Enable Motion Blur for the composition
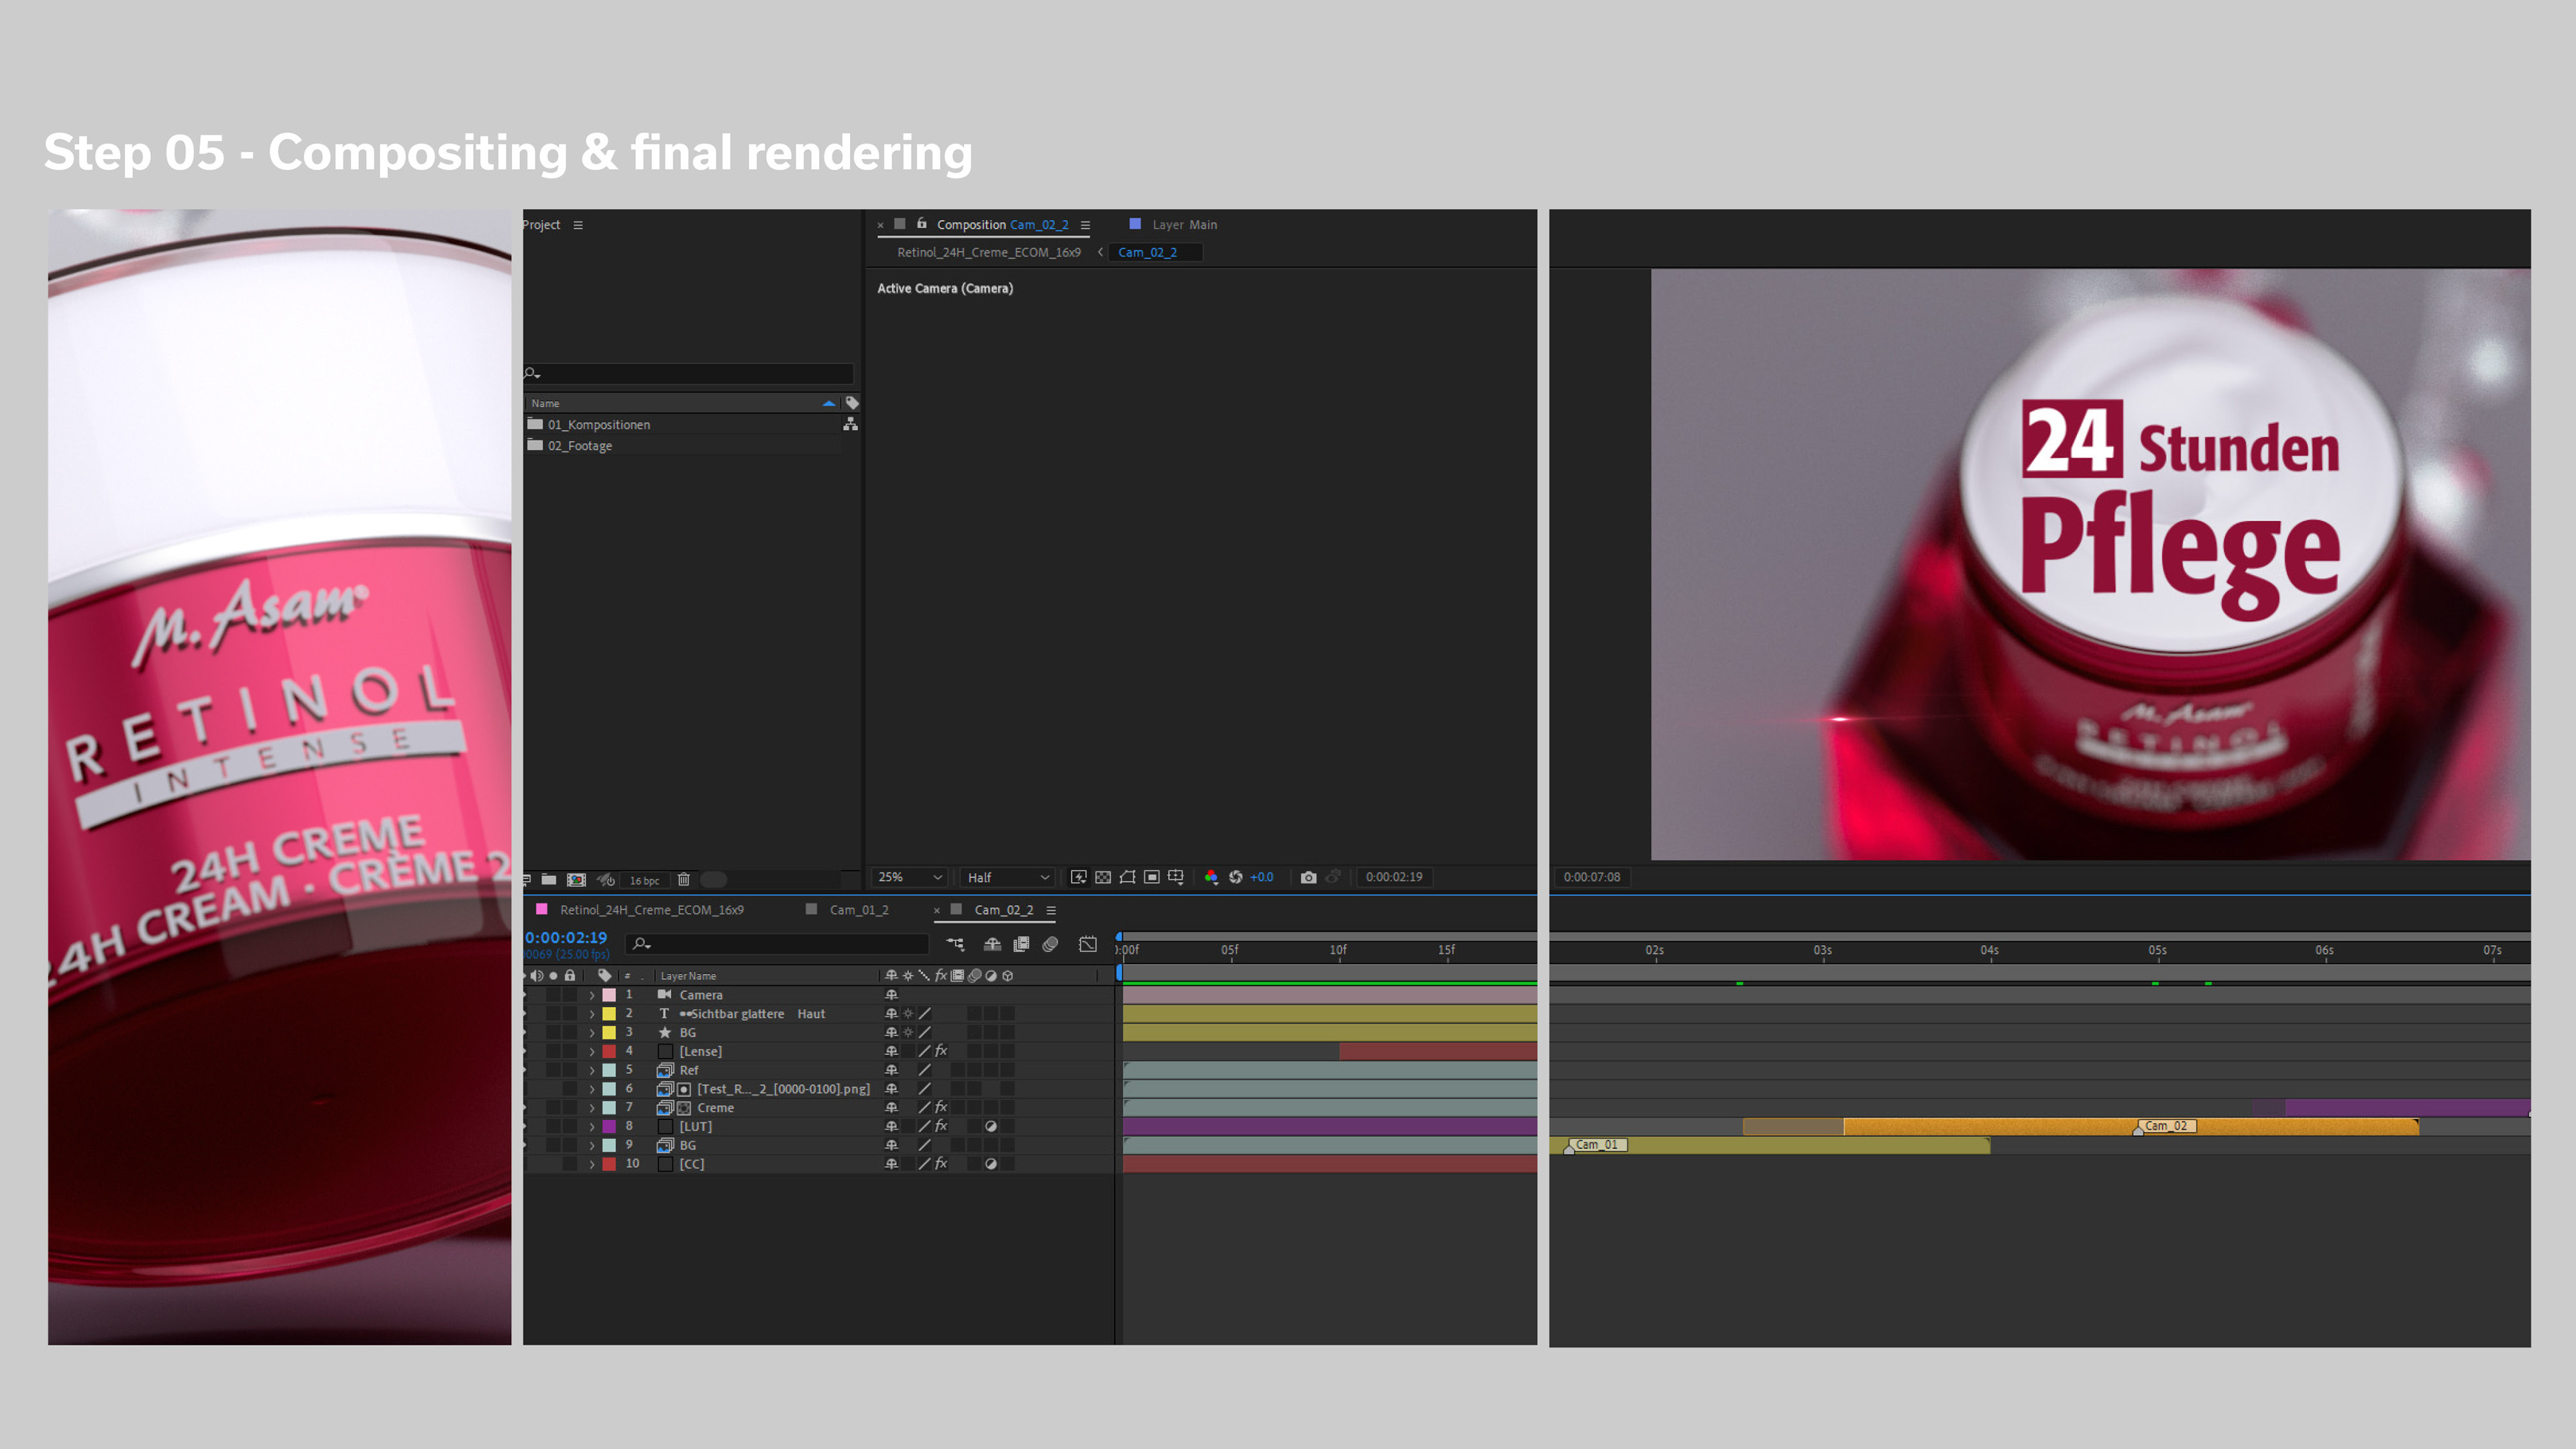The width and height of the screenshot is (2576, 1449). coord(1050,944)
